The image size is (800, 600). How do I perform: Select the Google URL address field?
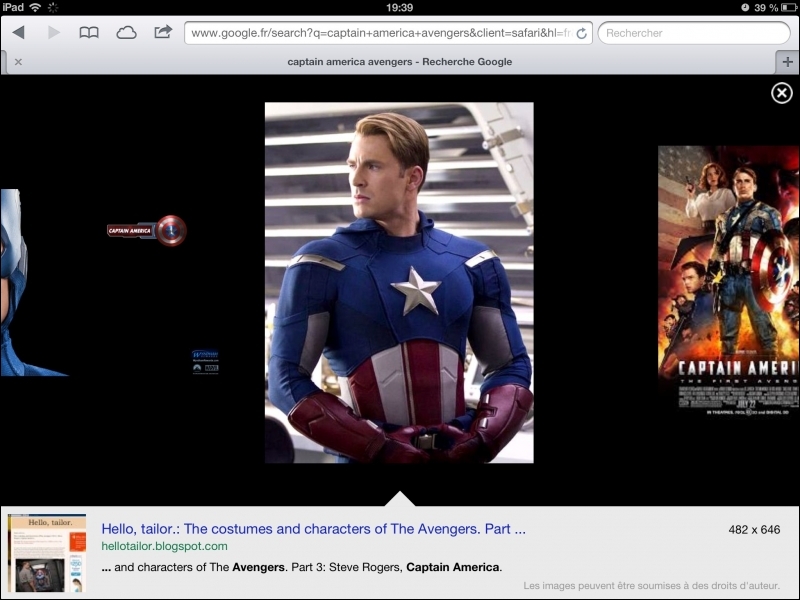[x=388, y=33]
